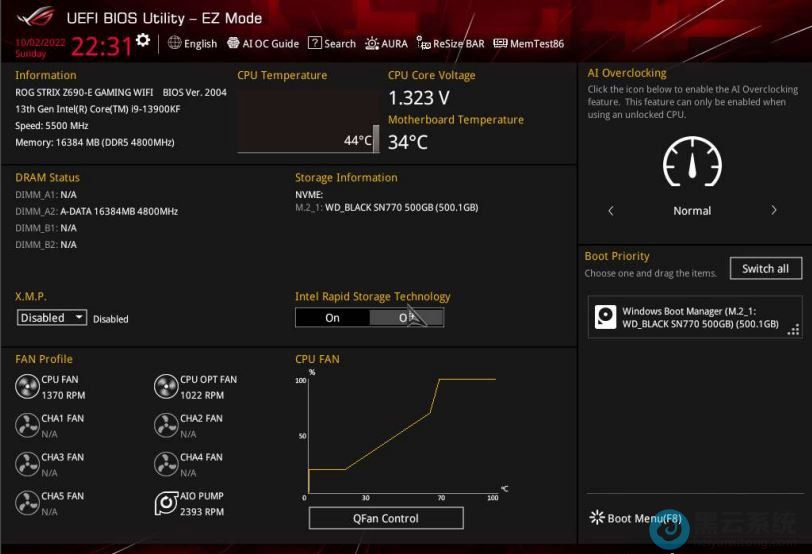
Task: Select Windows Boot Manager boot priority entry
Action: pyautogui.click(x=694, y=317)
